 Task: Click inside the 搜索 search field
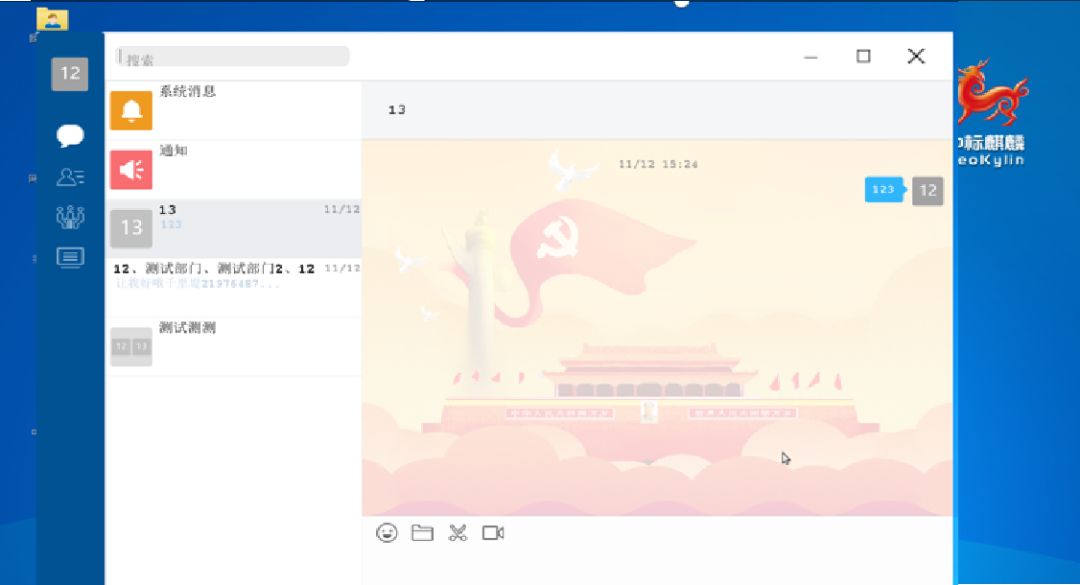[x=230, y=55]
